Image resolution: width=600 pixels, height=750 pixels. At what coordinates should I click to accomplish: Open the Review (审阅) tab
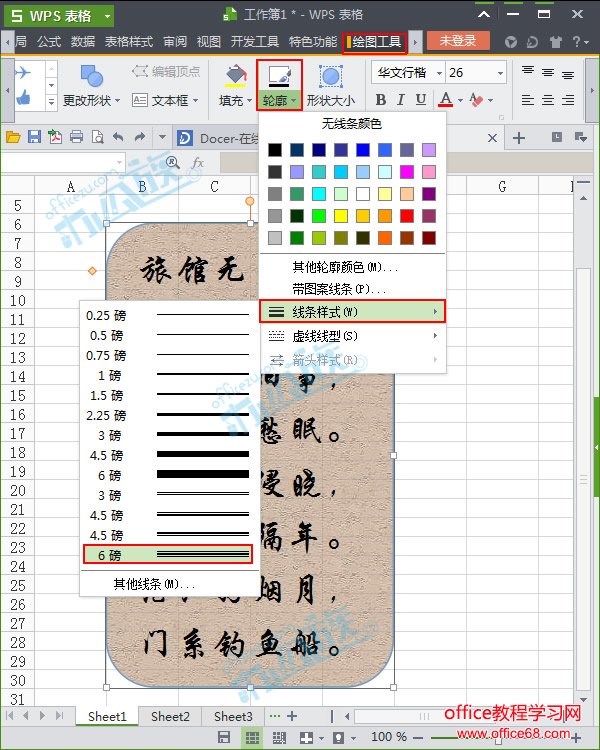pyautogui.click(x=175, y=42)
